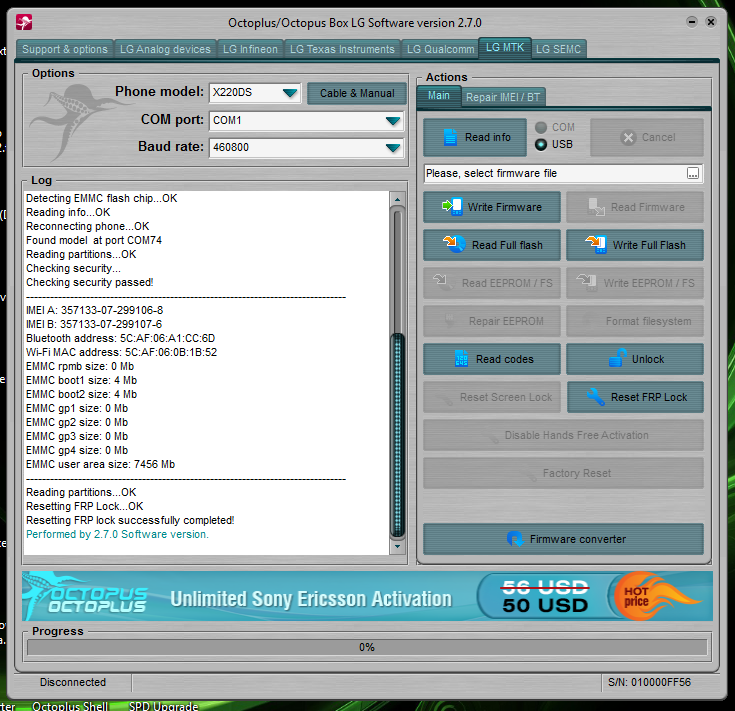Click the log scrollbar thumb
Viewport: 735px width, 711px height.
[x=398, y=434]
